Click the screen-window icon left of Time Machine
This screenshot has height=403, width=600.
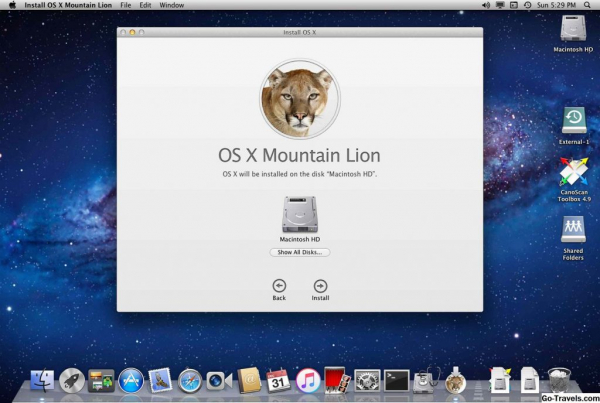514,5
